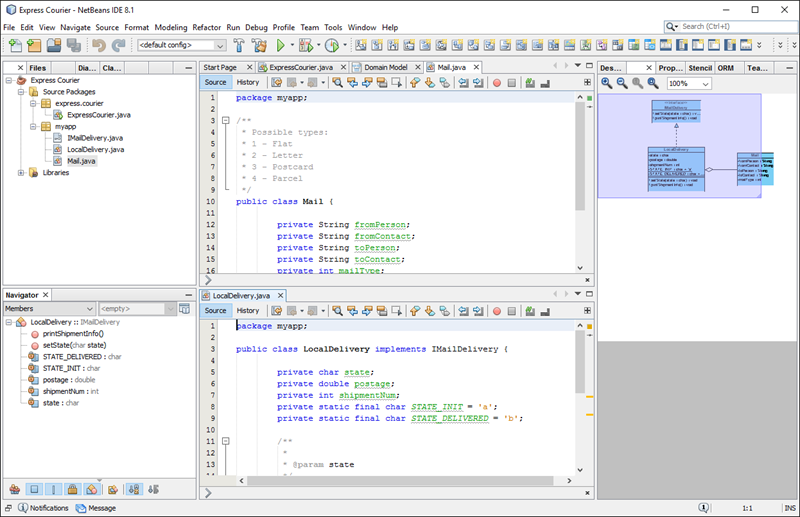Click the Redo arrow icon
The width and height of the screenshot is (800, 517).
[x=118, y=45]
